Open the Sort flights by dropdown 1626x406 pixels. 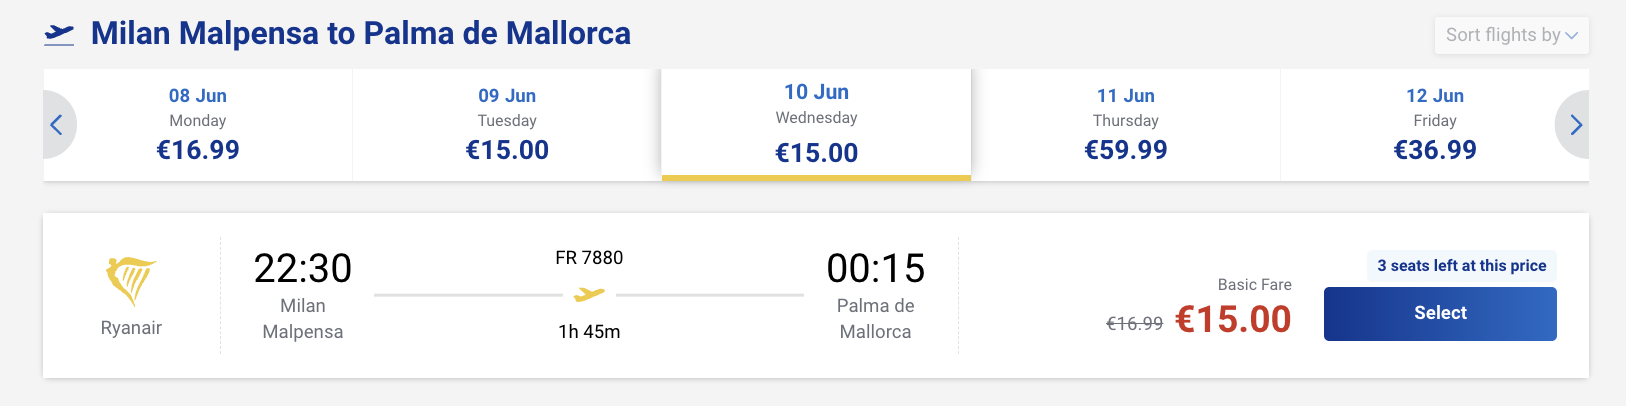1511,35
